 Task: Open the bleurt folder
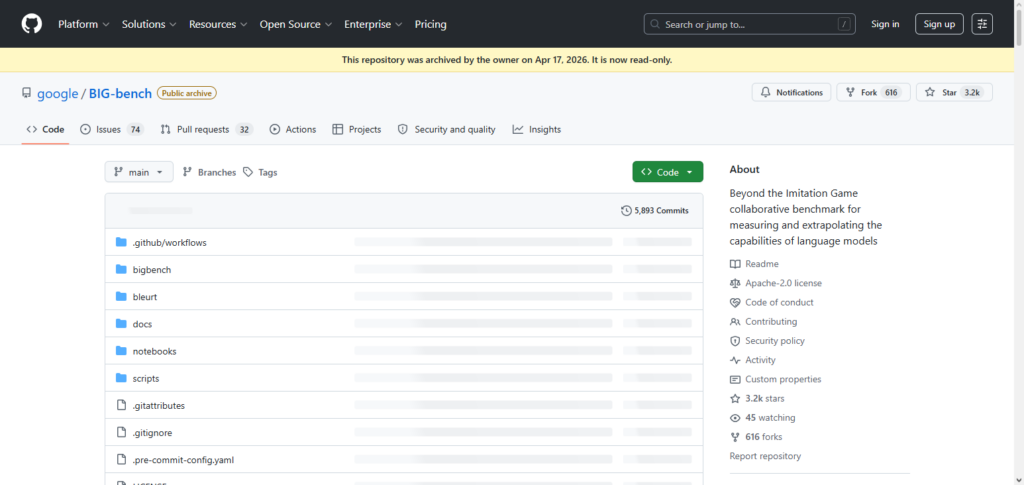[x=145, y=296]
